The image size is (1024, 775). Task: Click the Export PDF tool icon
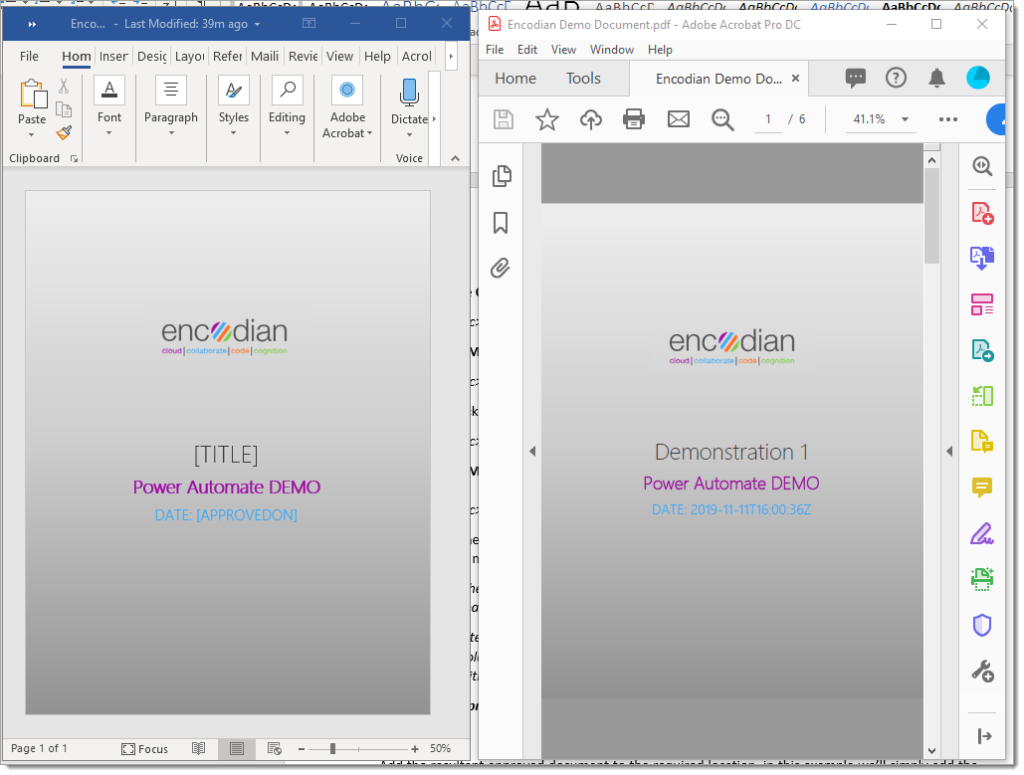(982, 259)
